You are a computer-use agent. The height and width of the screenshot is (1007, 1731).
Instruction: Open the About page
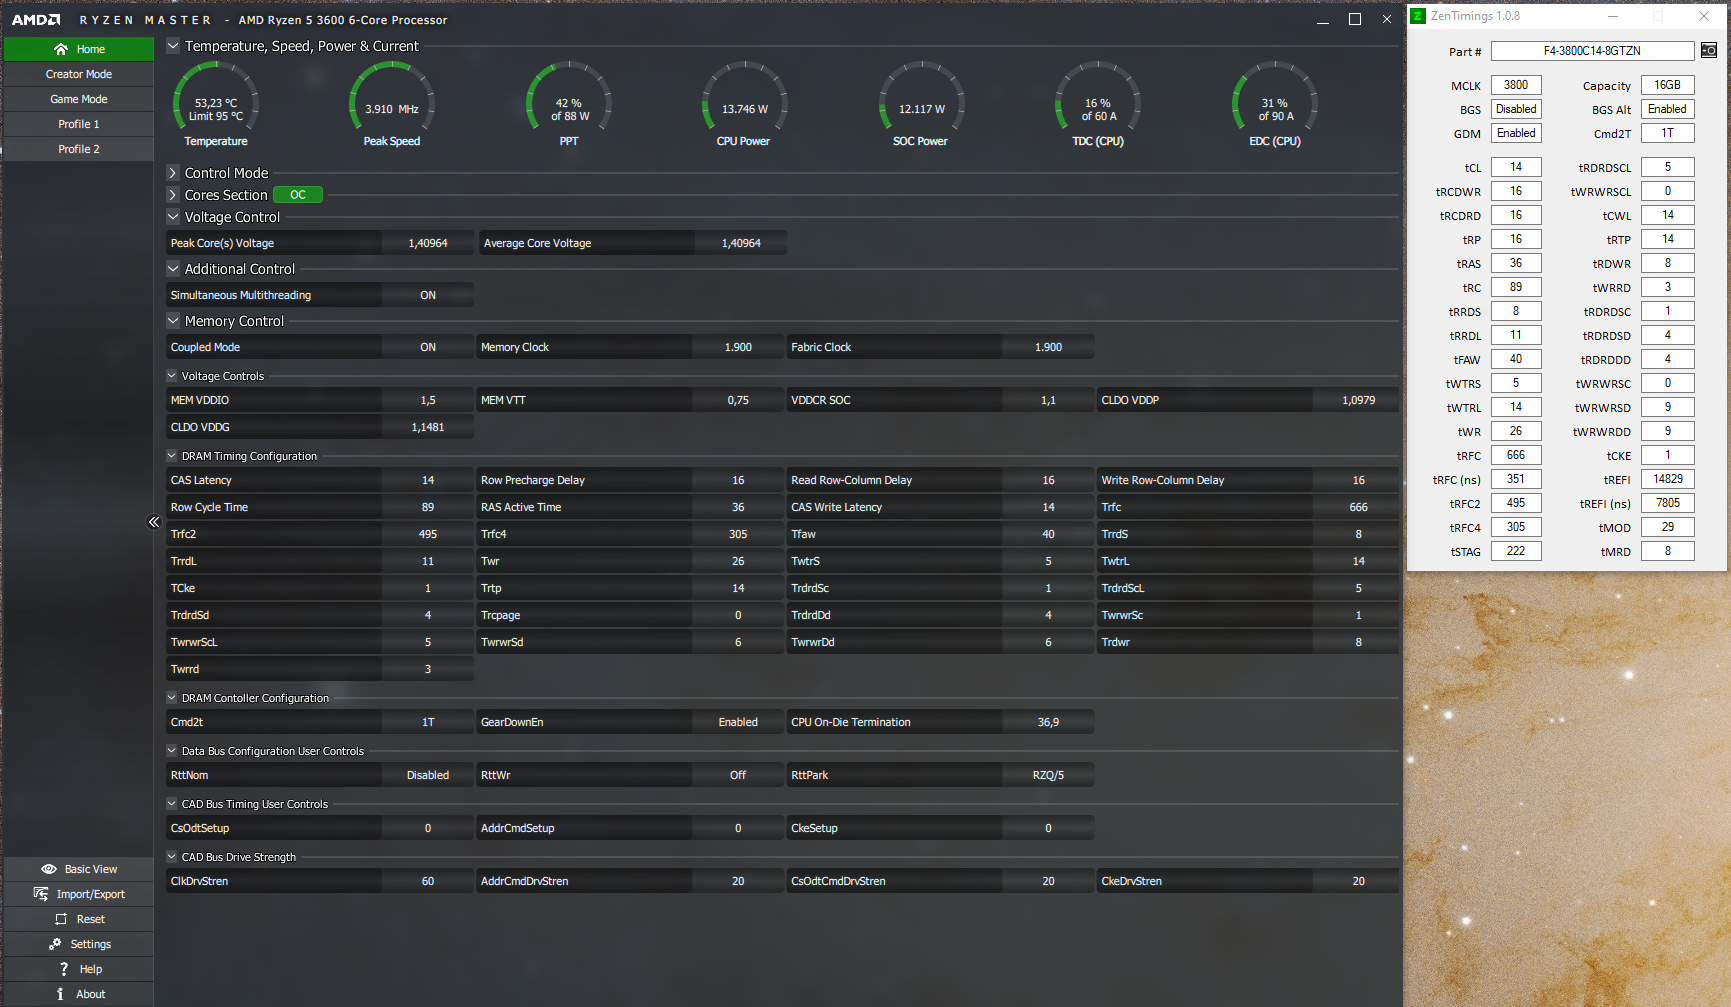tap(79, 994)
